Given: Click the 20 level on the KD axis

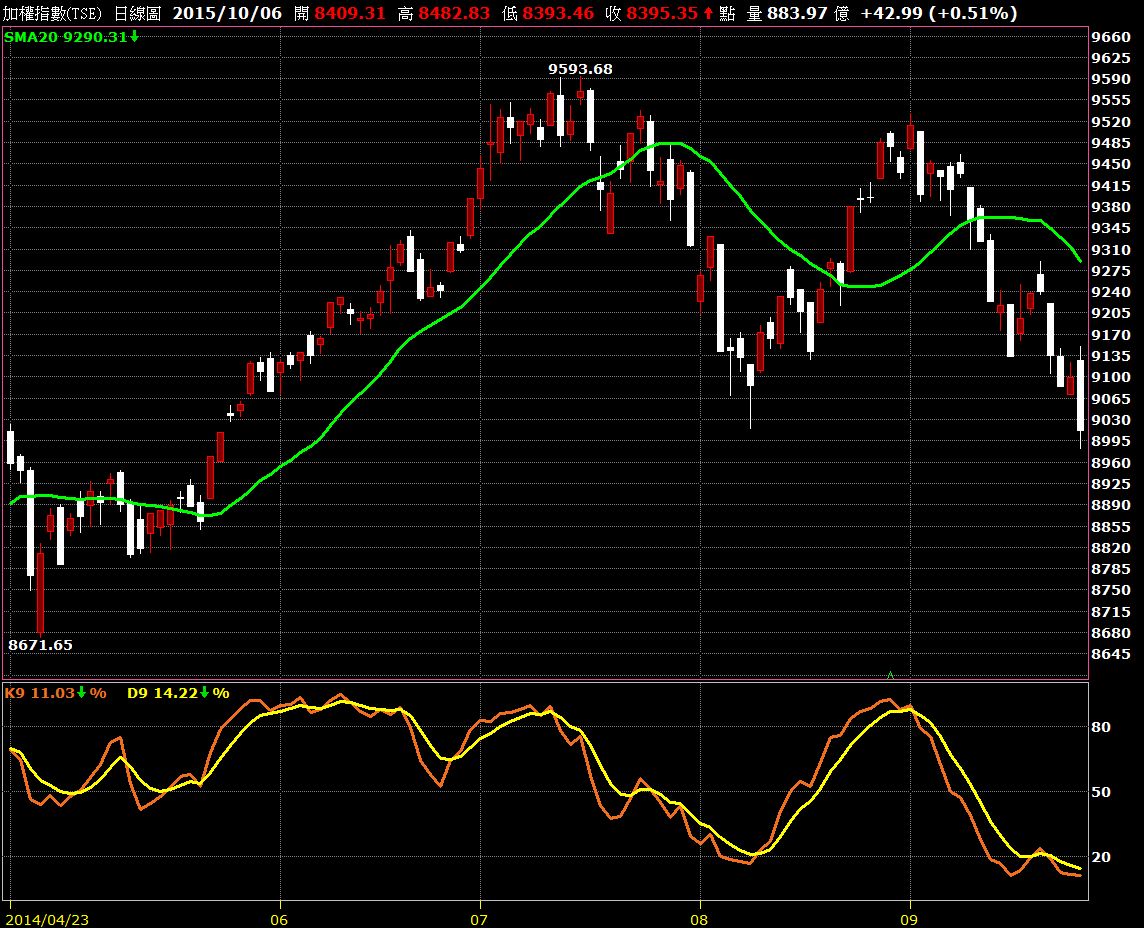Looking at the screenshot, I should pyautogui.click(x=1101, y=857).
